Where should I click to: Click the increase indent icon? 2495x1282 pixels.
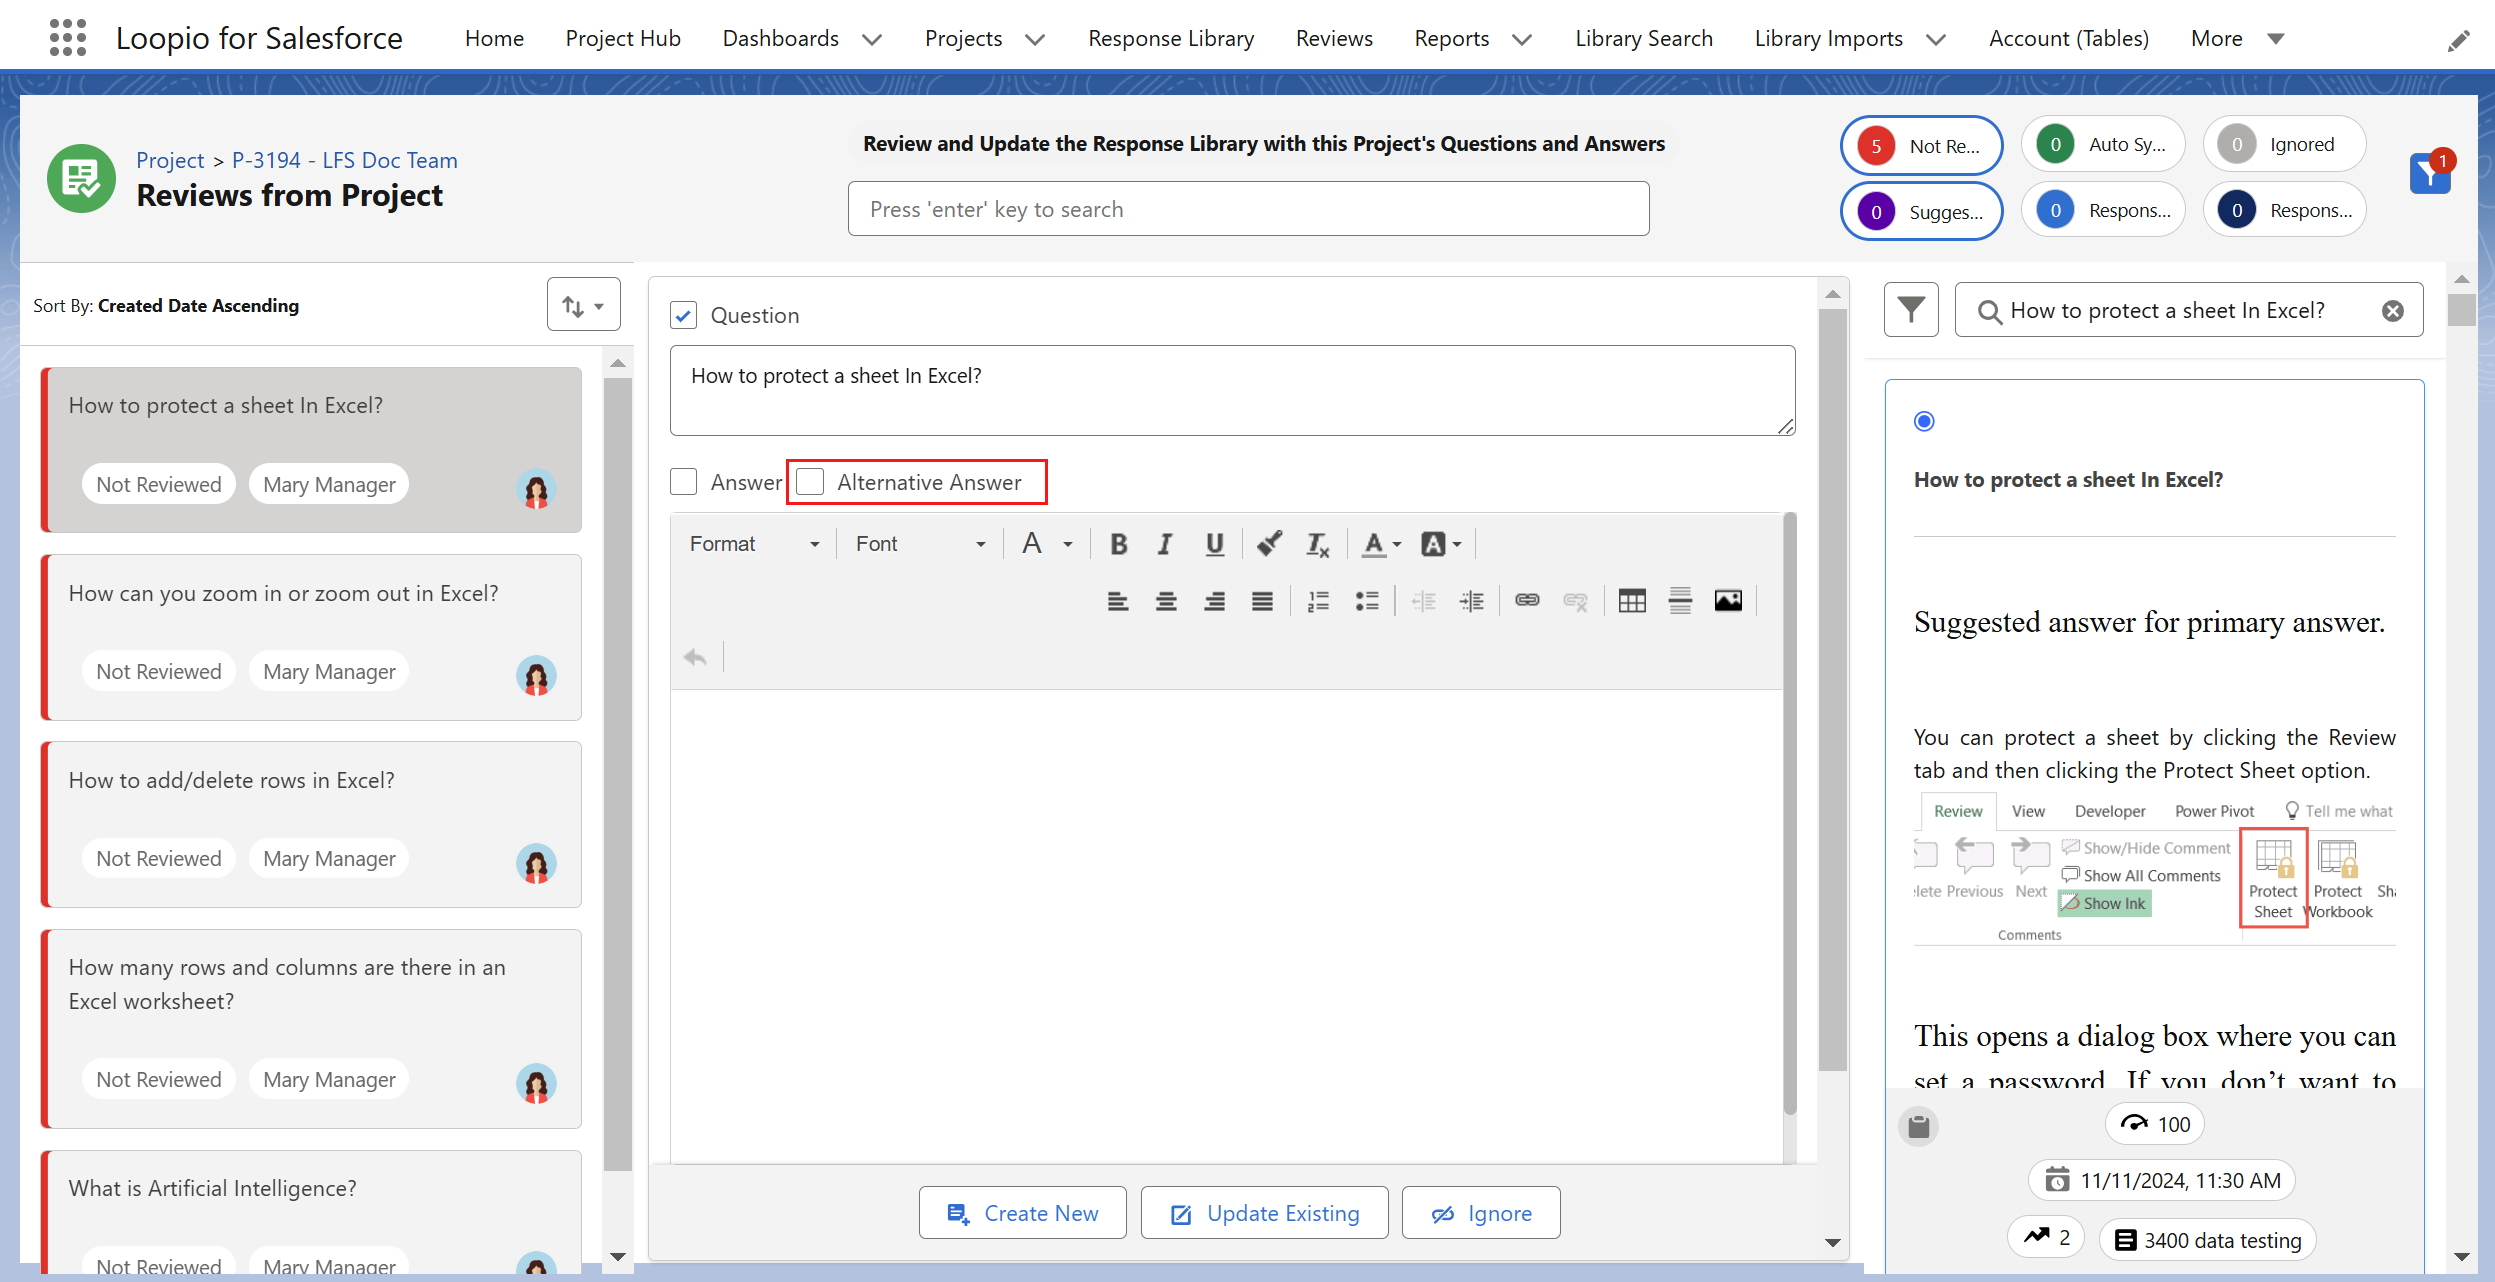pyautogui.click(x=1471, y=601)
